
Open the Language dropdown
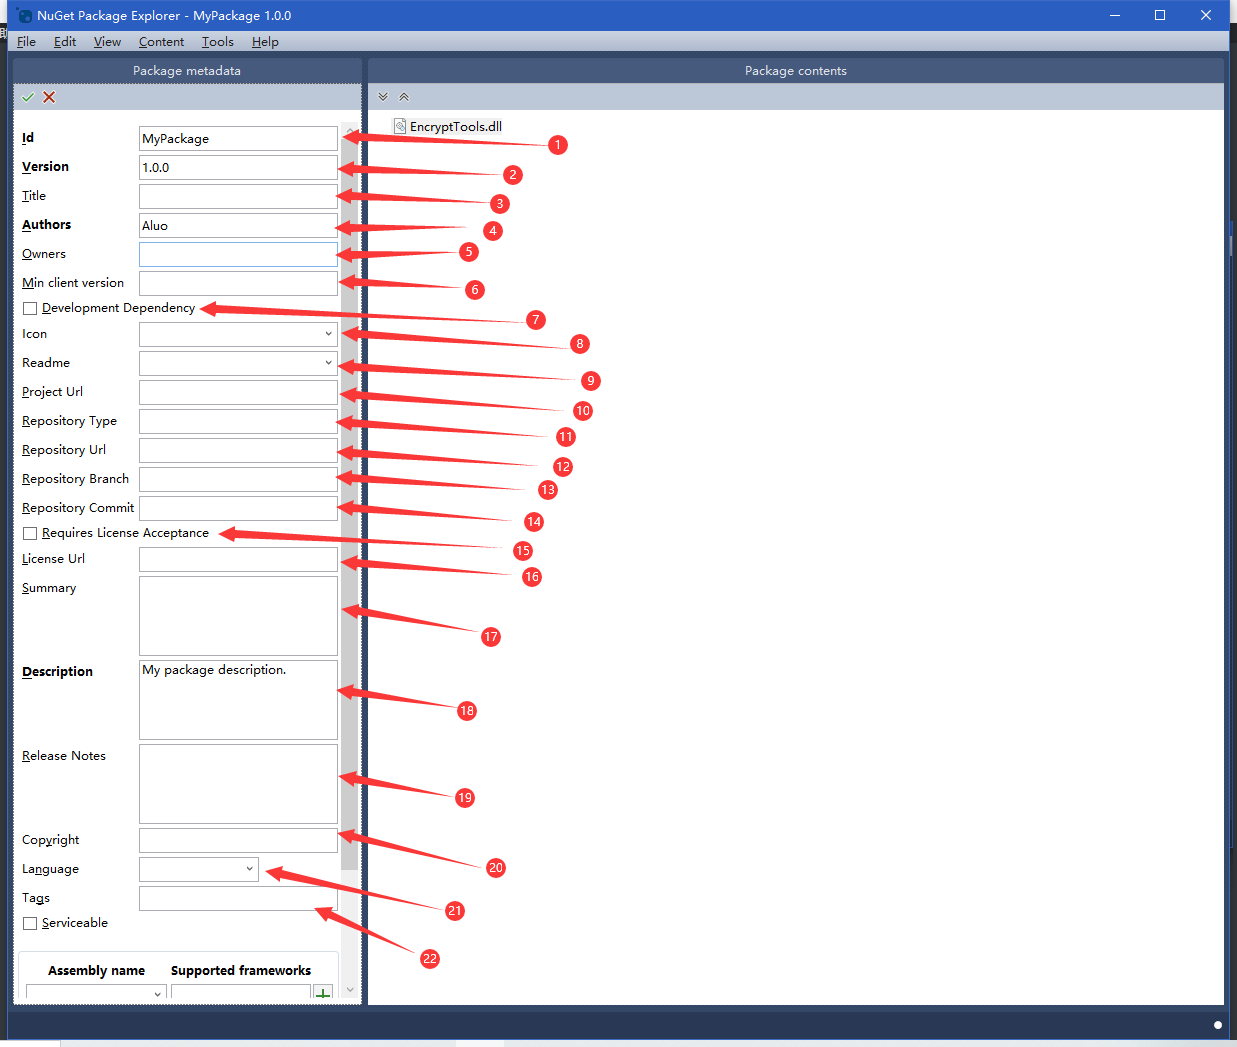tap(199, 869)
